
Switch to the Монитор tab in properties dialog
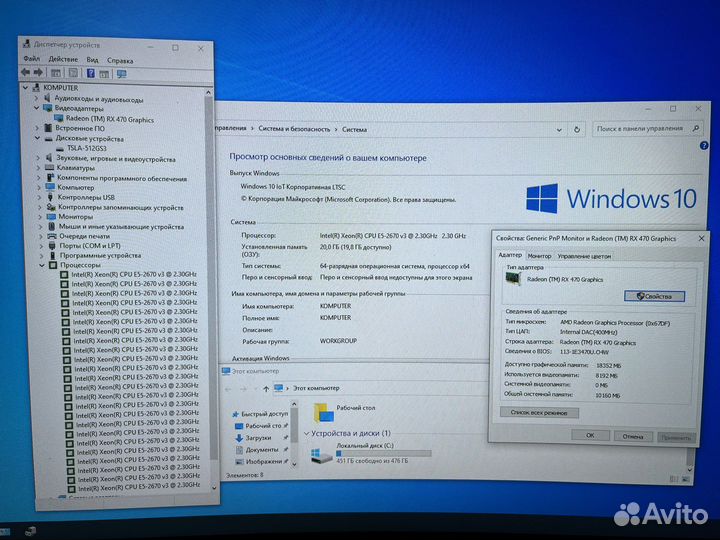(539, 256)
